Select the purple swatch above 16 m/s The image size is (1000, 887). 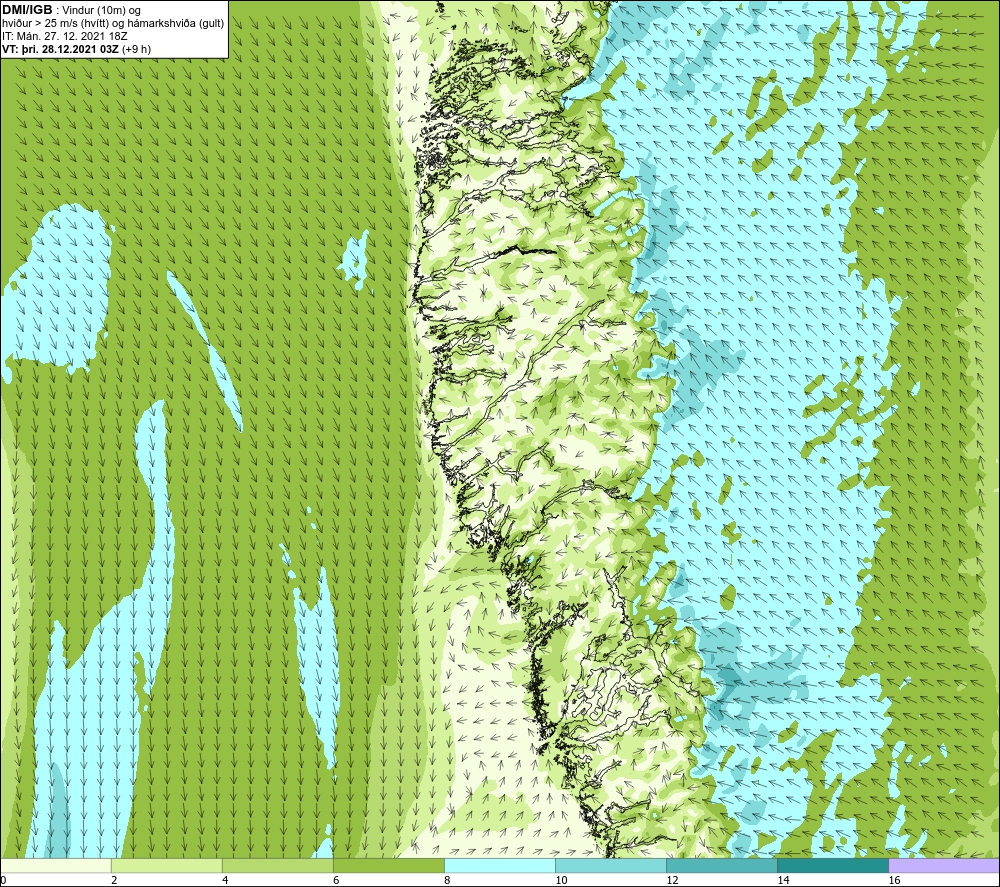coord(944,865)
